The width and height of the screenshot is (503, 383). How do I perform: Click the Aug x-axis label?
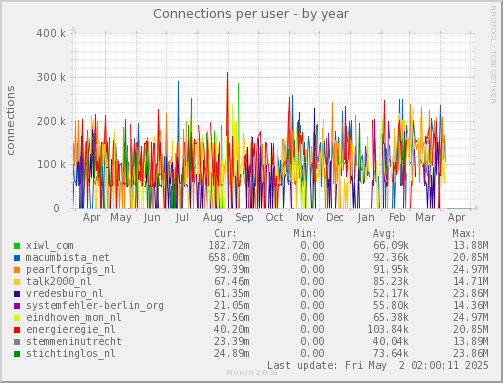tap(213, 218)
